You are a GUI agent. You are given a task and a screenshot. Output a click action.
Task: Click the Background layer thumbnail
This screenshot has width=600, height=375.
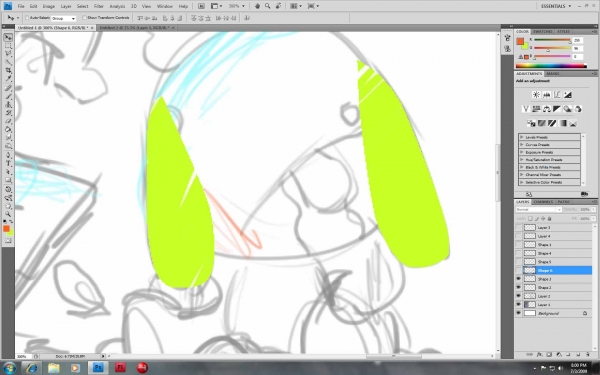[530, 313]
